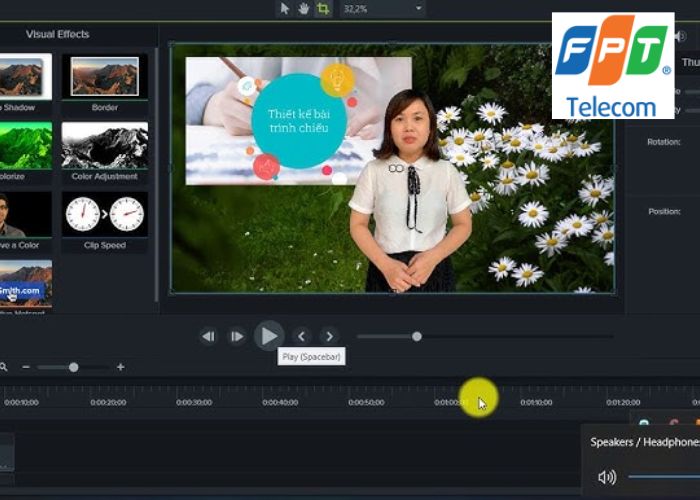Click the previous frame step button
Viewport: 700px width, 500px height.
[208, 337]
